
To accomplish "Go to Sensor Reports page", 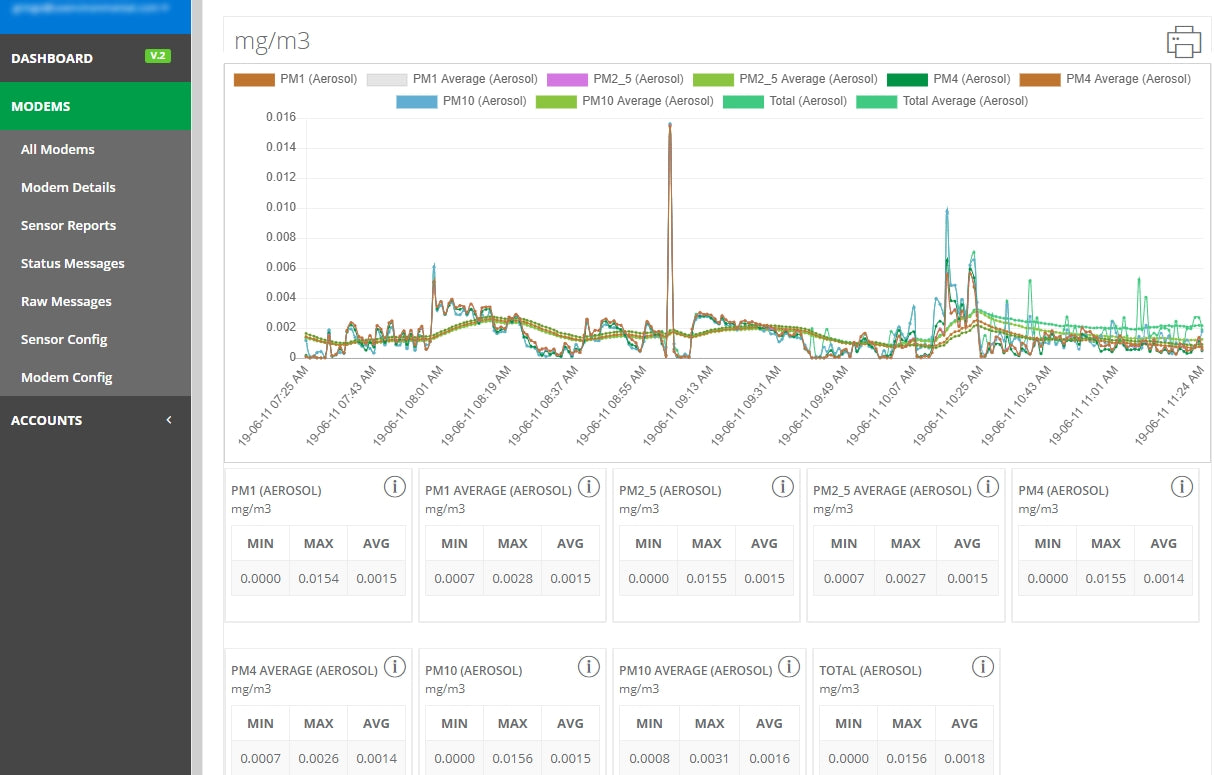I will click(68, 225).
